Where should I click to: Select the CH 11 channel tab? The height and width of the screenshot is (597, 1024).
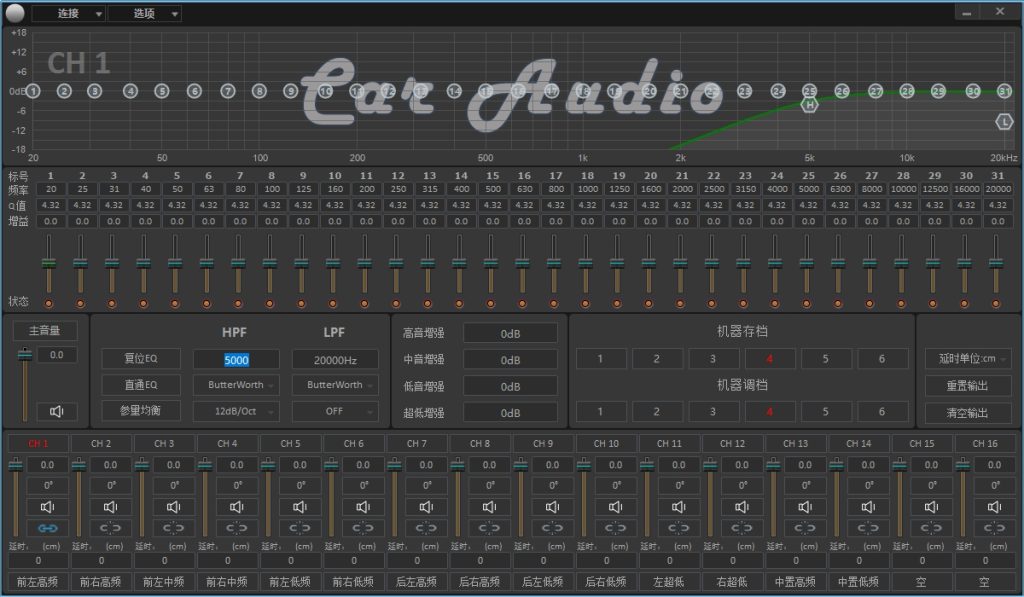(669, 444)
